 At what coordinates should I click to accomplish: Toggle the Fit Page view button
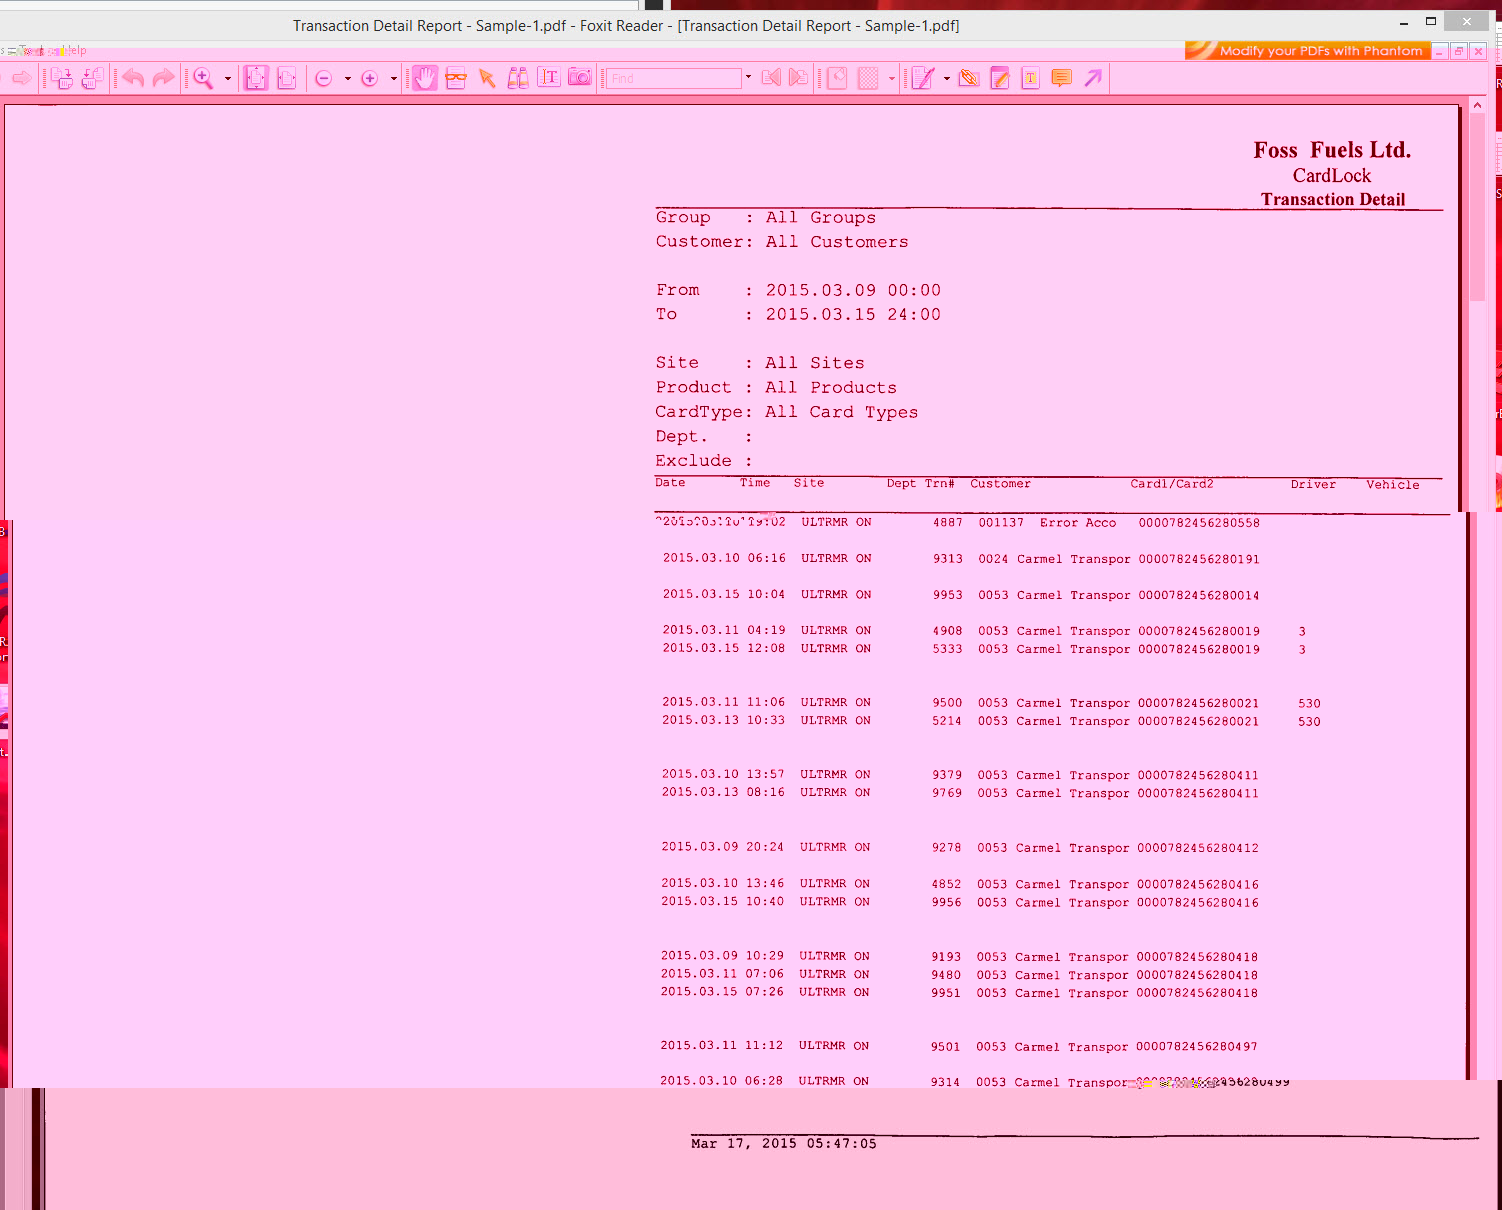(x=256, y=78)
